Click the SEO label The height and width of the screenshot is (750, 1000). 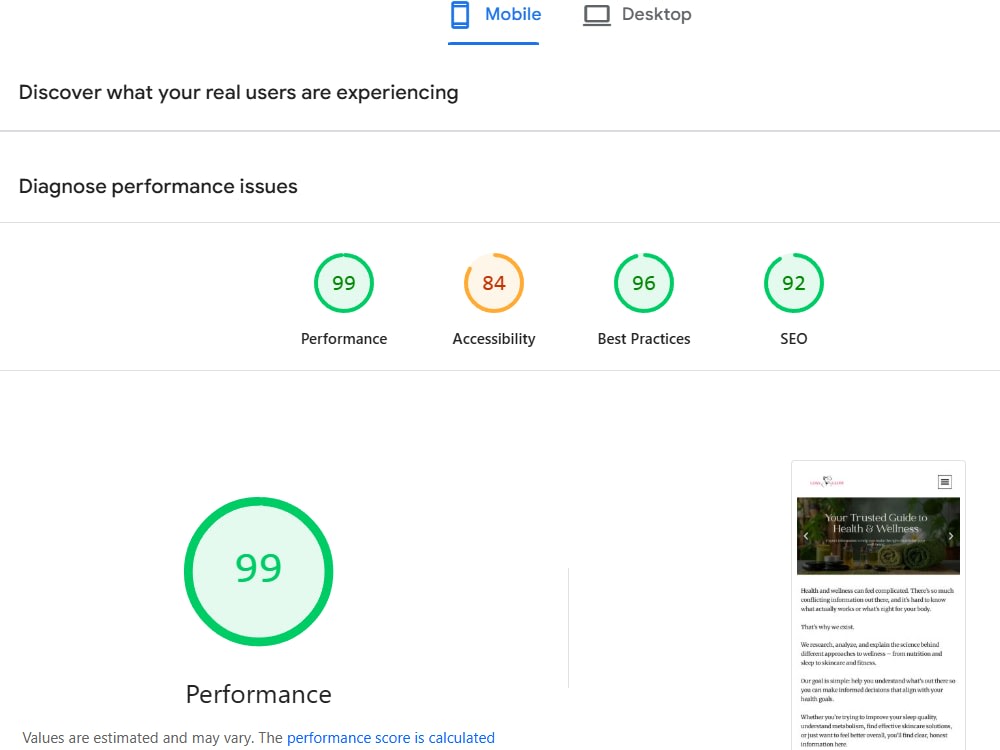coord(793,339)
